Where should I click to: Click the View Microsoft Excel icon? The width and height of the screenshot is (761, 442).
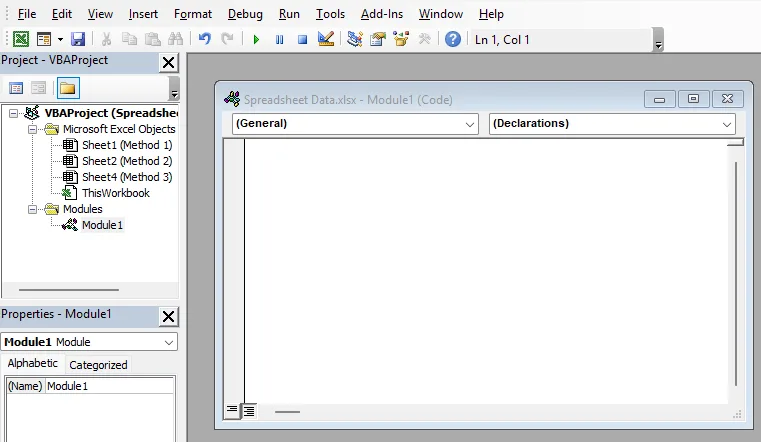pos(21,39)
